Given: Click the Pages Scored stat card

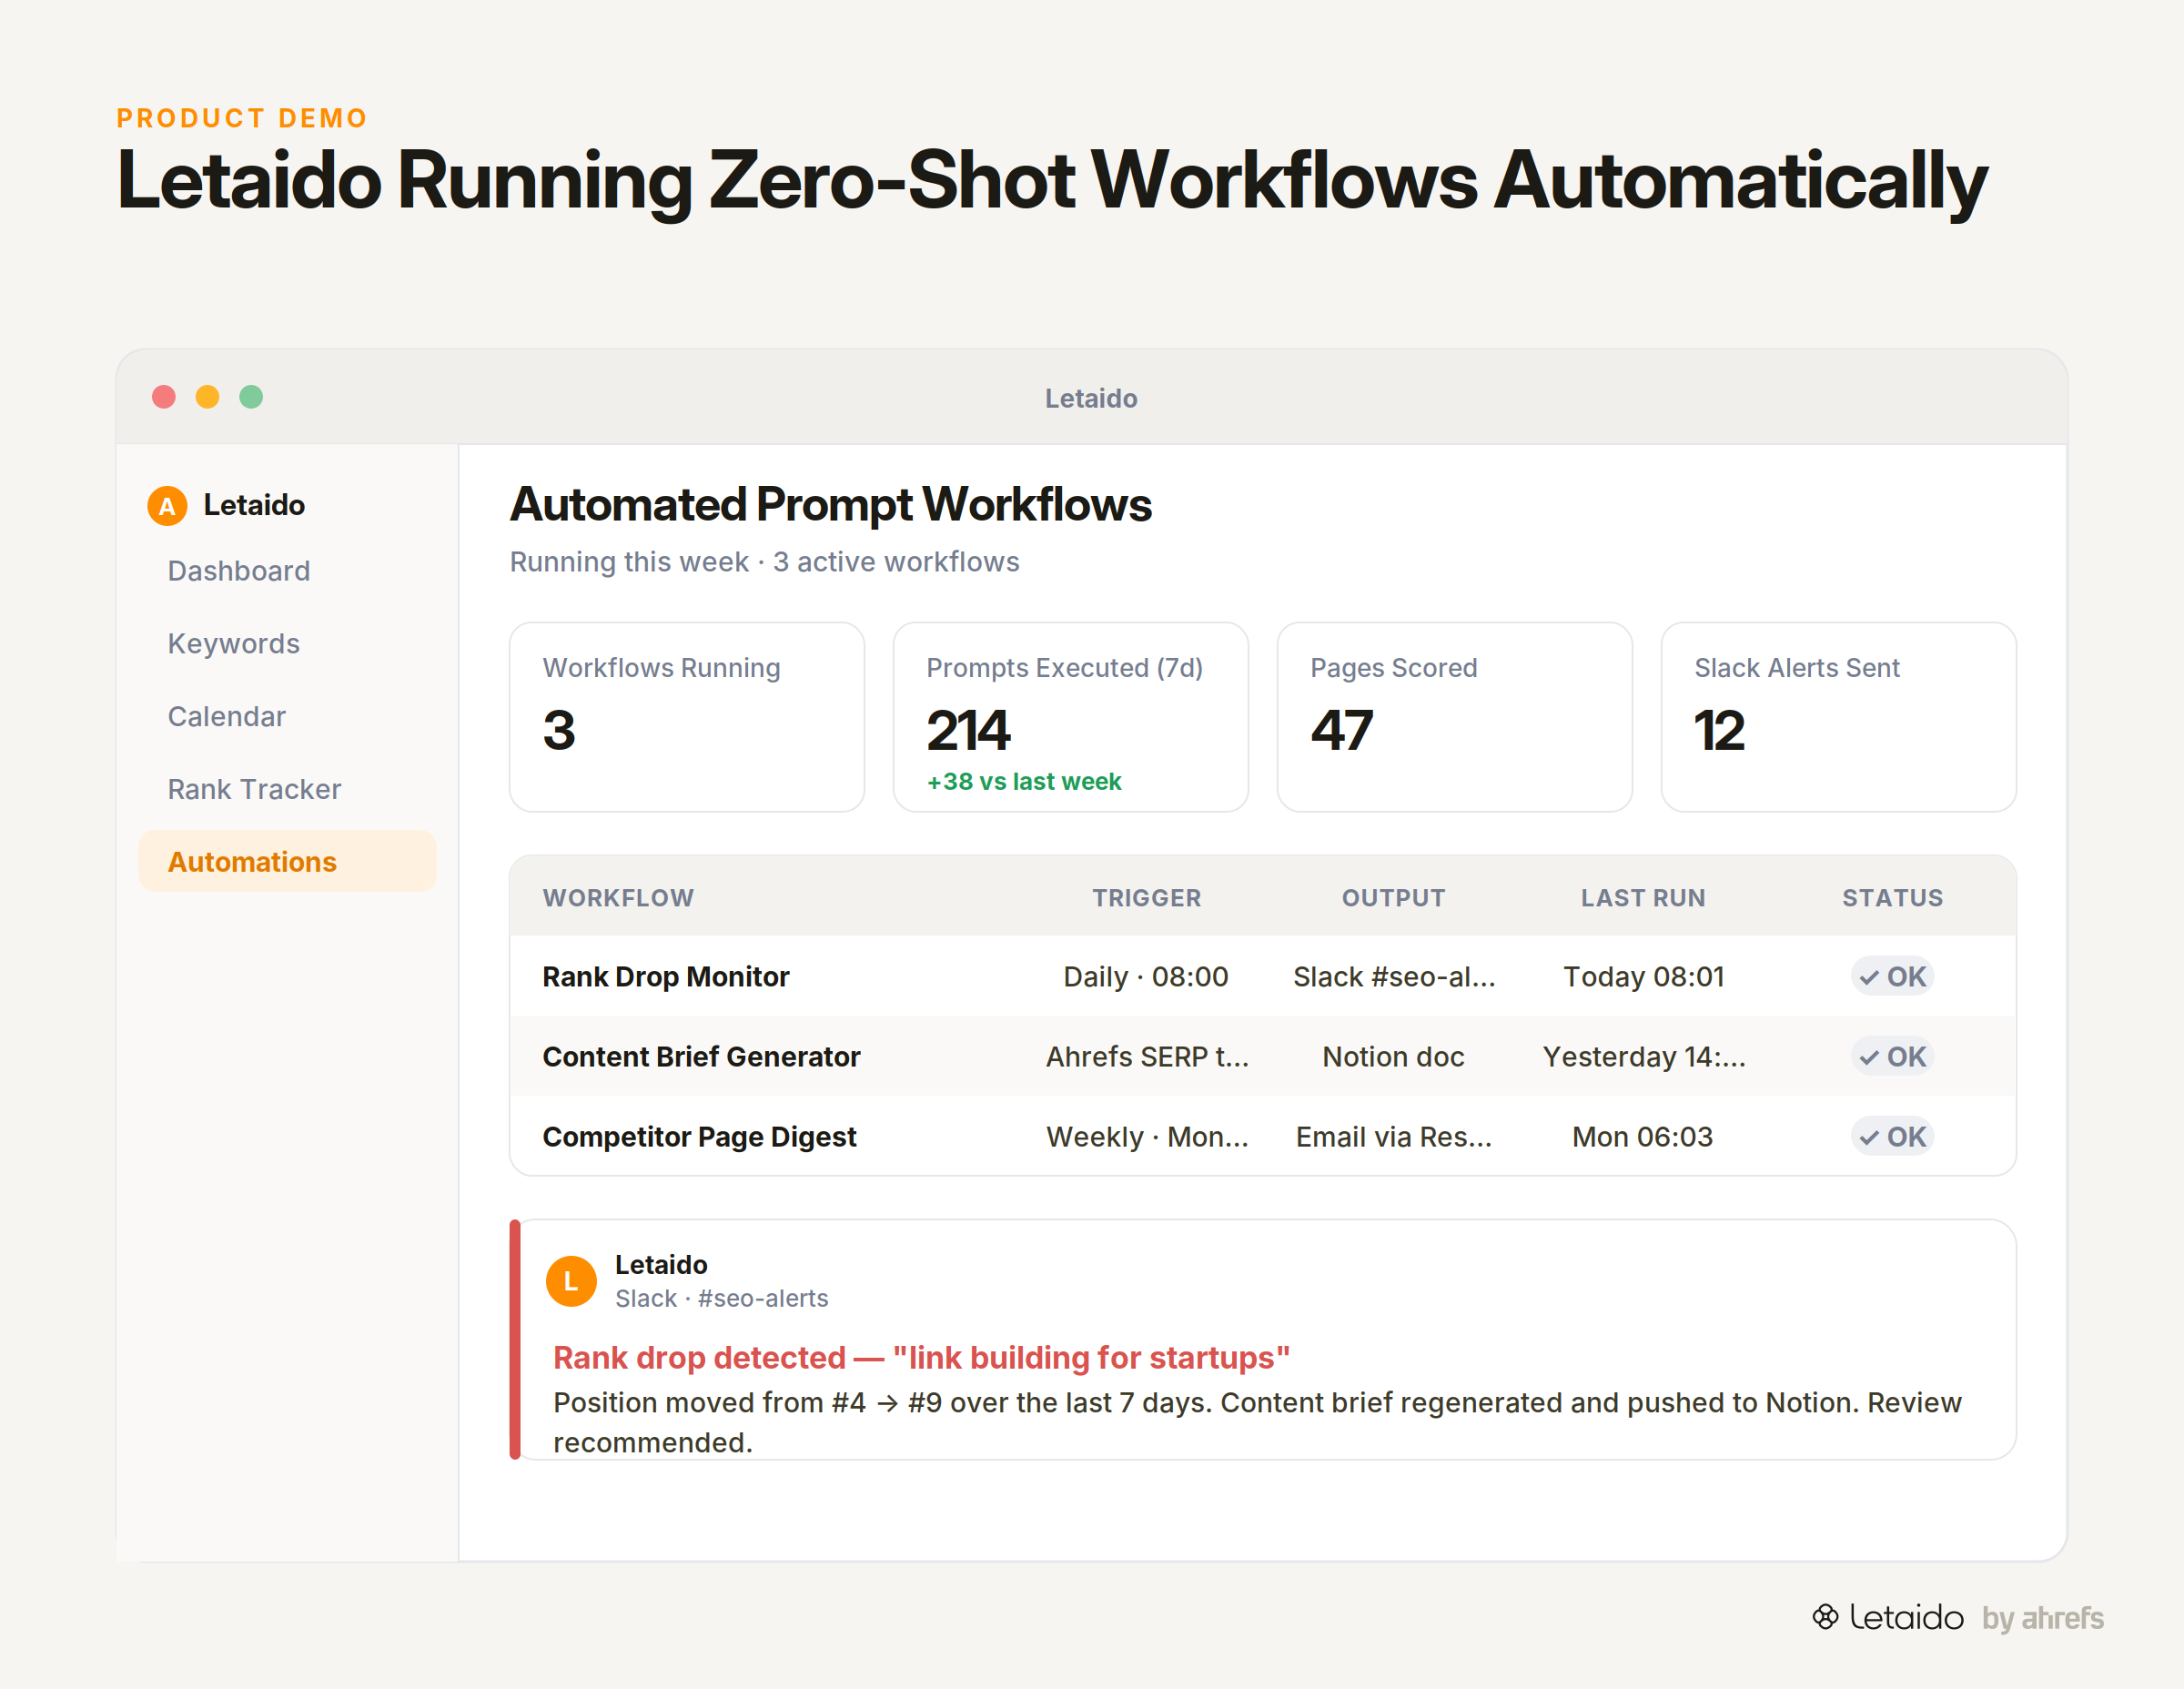Looking at the screenshot, I should 1455,717.
